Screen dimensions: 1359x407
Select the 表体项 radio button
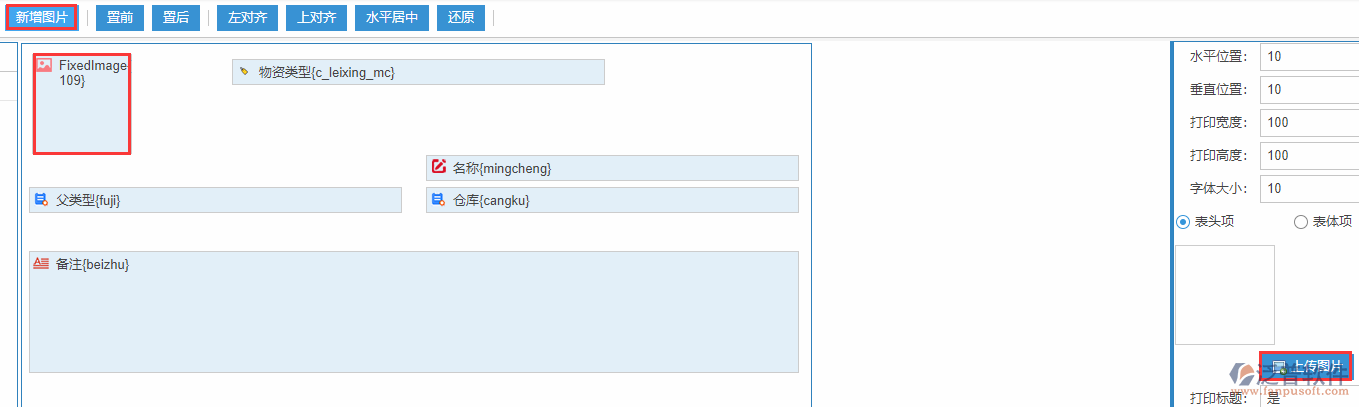point(1301,222)
